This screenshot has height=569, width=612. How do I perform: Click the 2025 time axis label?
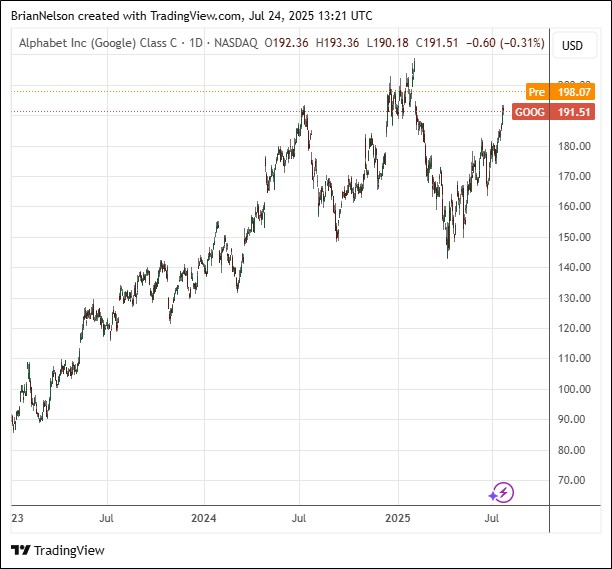click(398, 518)
